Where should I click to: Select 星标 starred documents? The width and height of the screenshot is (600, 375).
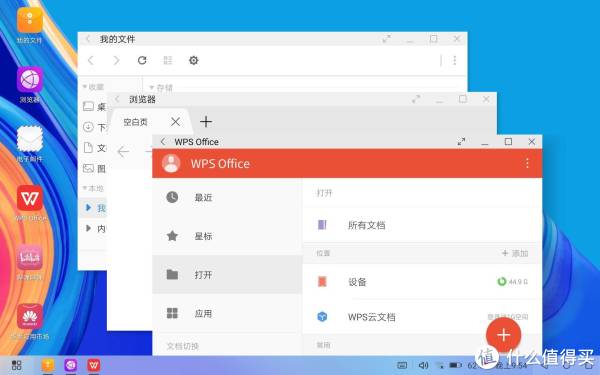(x=227, y=236)
